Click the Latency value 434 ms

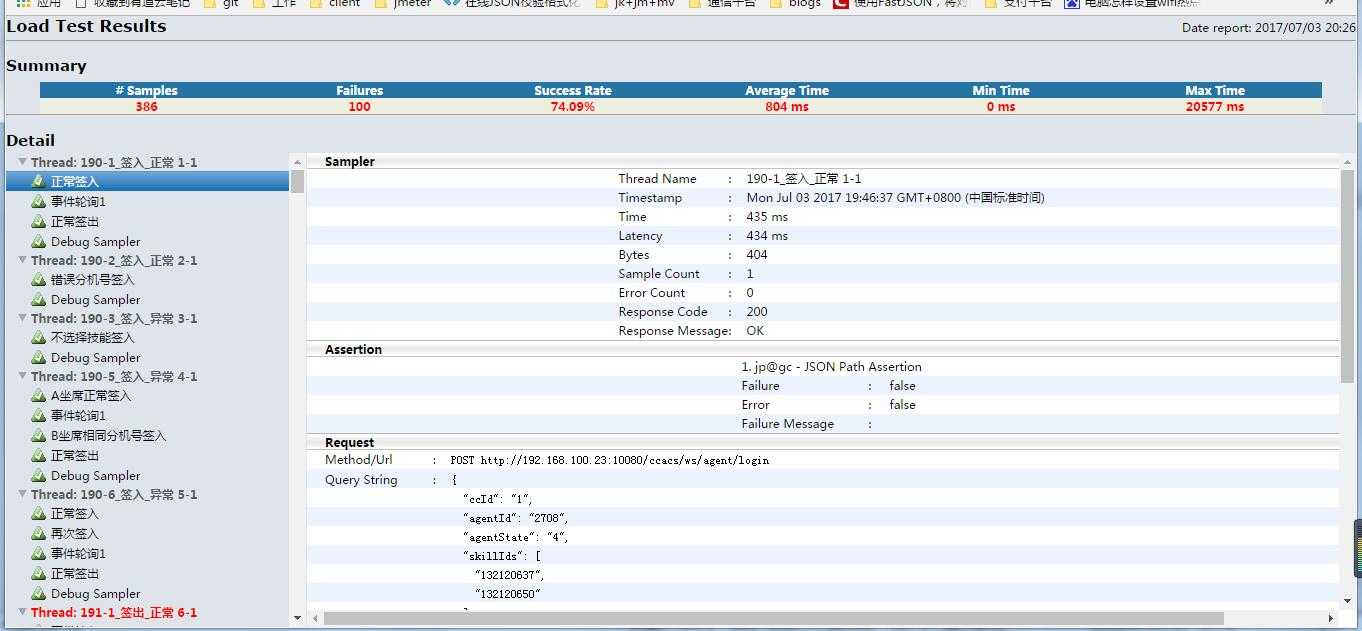[767, 236]
